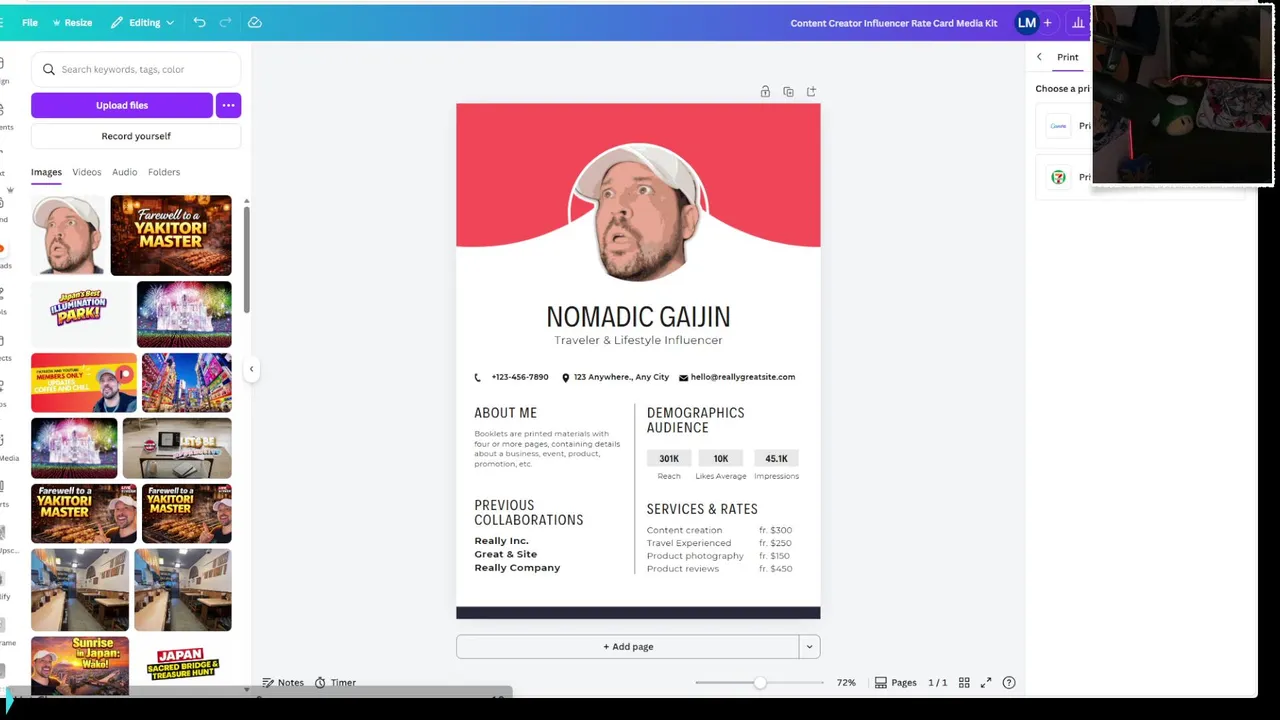Image resolution: width=1280 pixels, height=720 pixels.
Task: Select the large Farewell to a Yakitori Master thumbnail
Action: pos(171,235)
